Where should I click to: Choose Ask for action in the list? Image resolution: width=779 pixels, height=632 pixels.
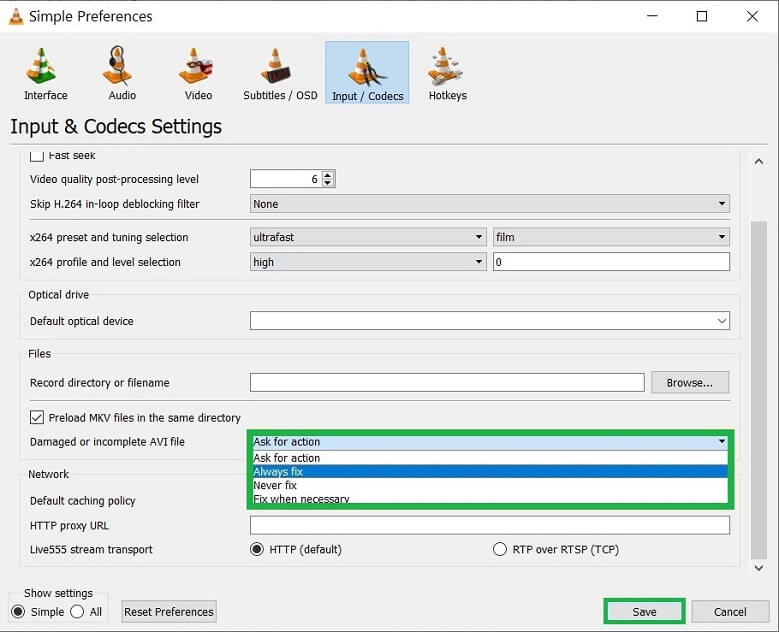point(490,458)
